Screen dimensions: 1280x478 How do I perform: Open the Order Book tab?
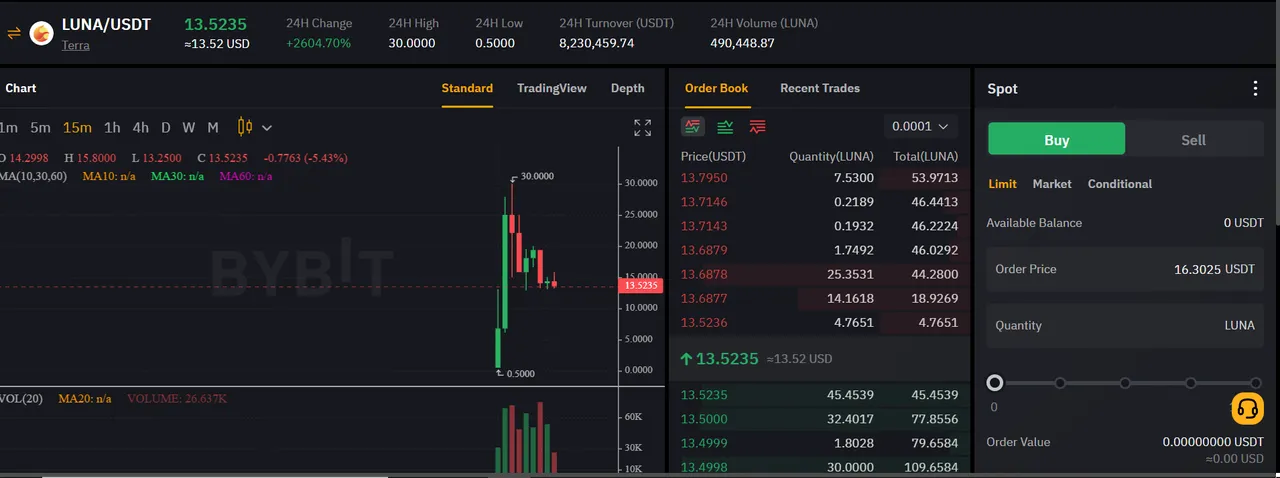[x=716, y=88]
